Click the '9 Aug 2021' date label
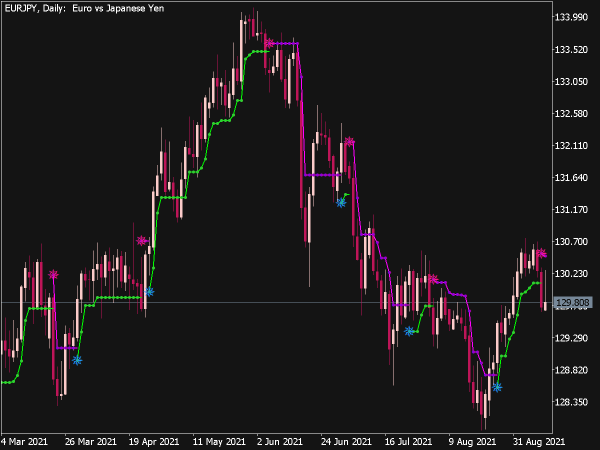The height and width of the screenshot is (450, 600). click(471, 442)
